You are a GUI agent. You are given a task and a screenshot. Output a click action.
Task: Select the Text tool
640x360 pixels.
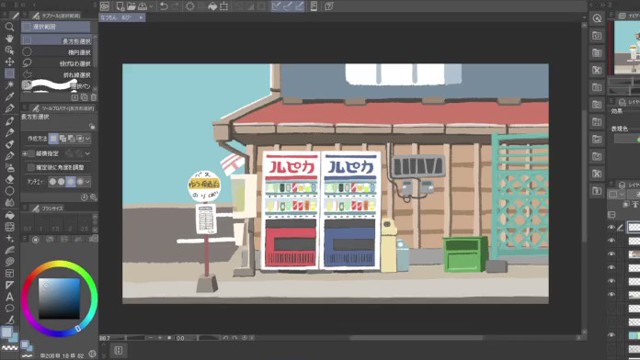coord(9,297)
